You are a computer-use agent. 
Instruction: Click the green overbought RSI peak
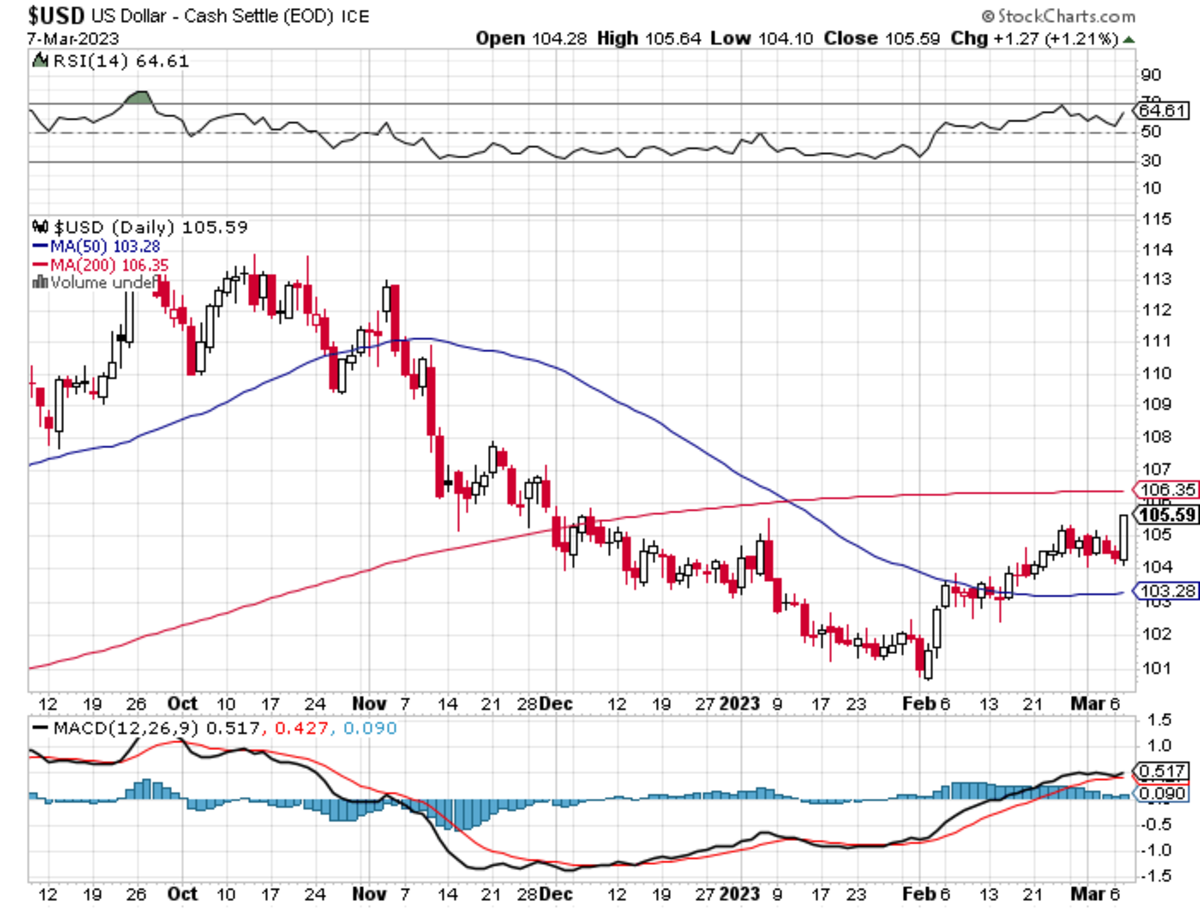pyautogui.click(x=140, y=97)
